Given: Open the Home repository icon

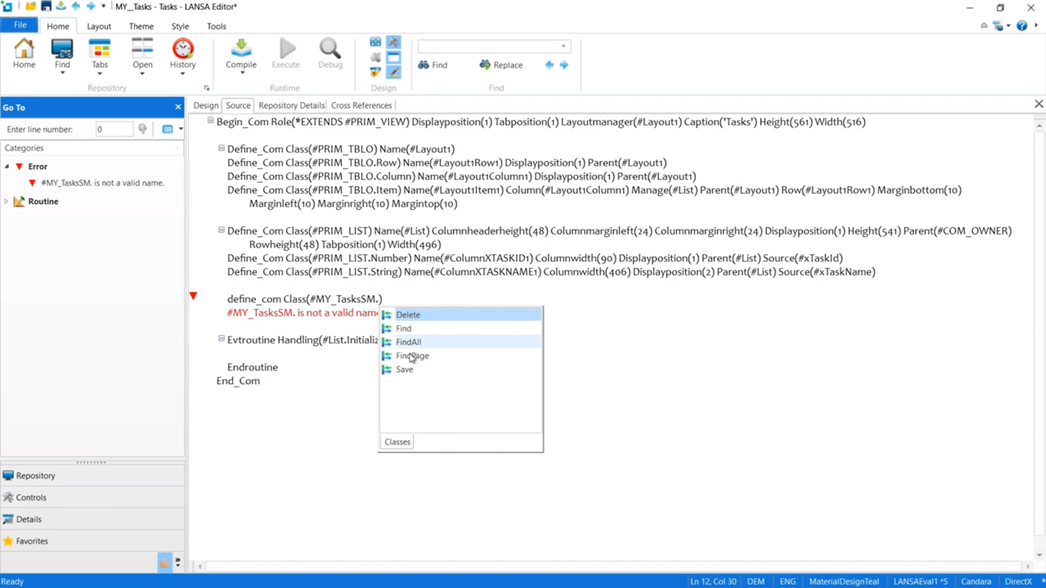Looking at the screenshot, I should tap(24, 53).
